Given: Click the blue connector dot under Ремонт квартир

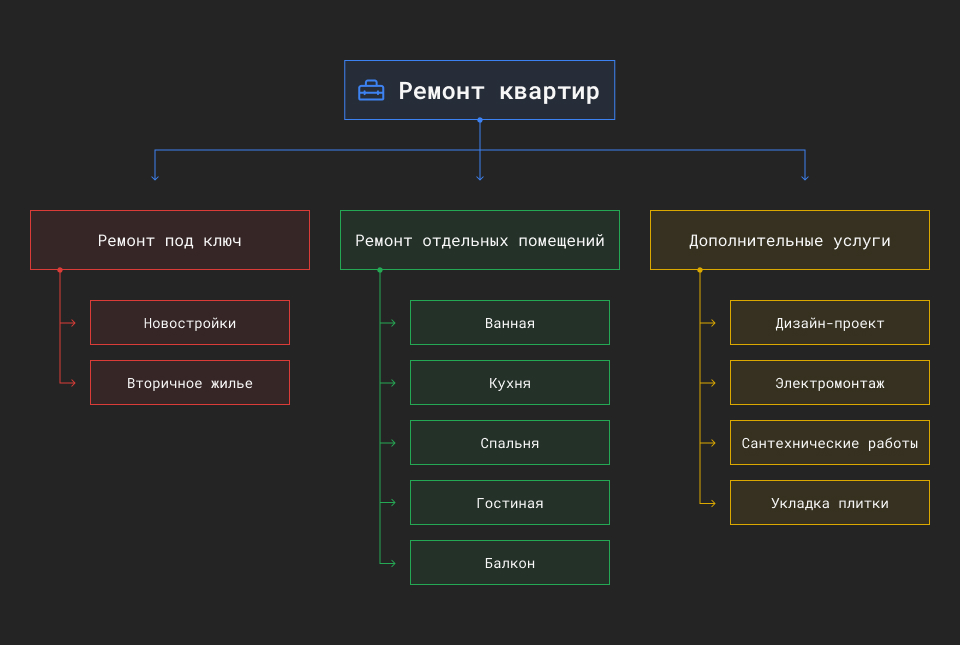Looking at the screenshot, I should (x=480, y=120).
